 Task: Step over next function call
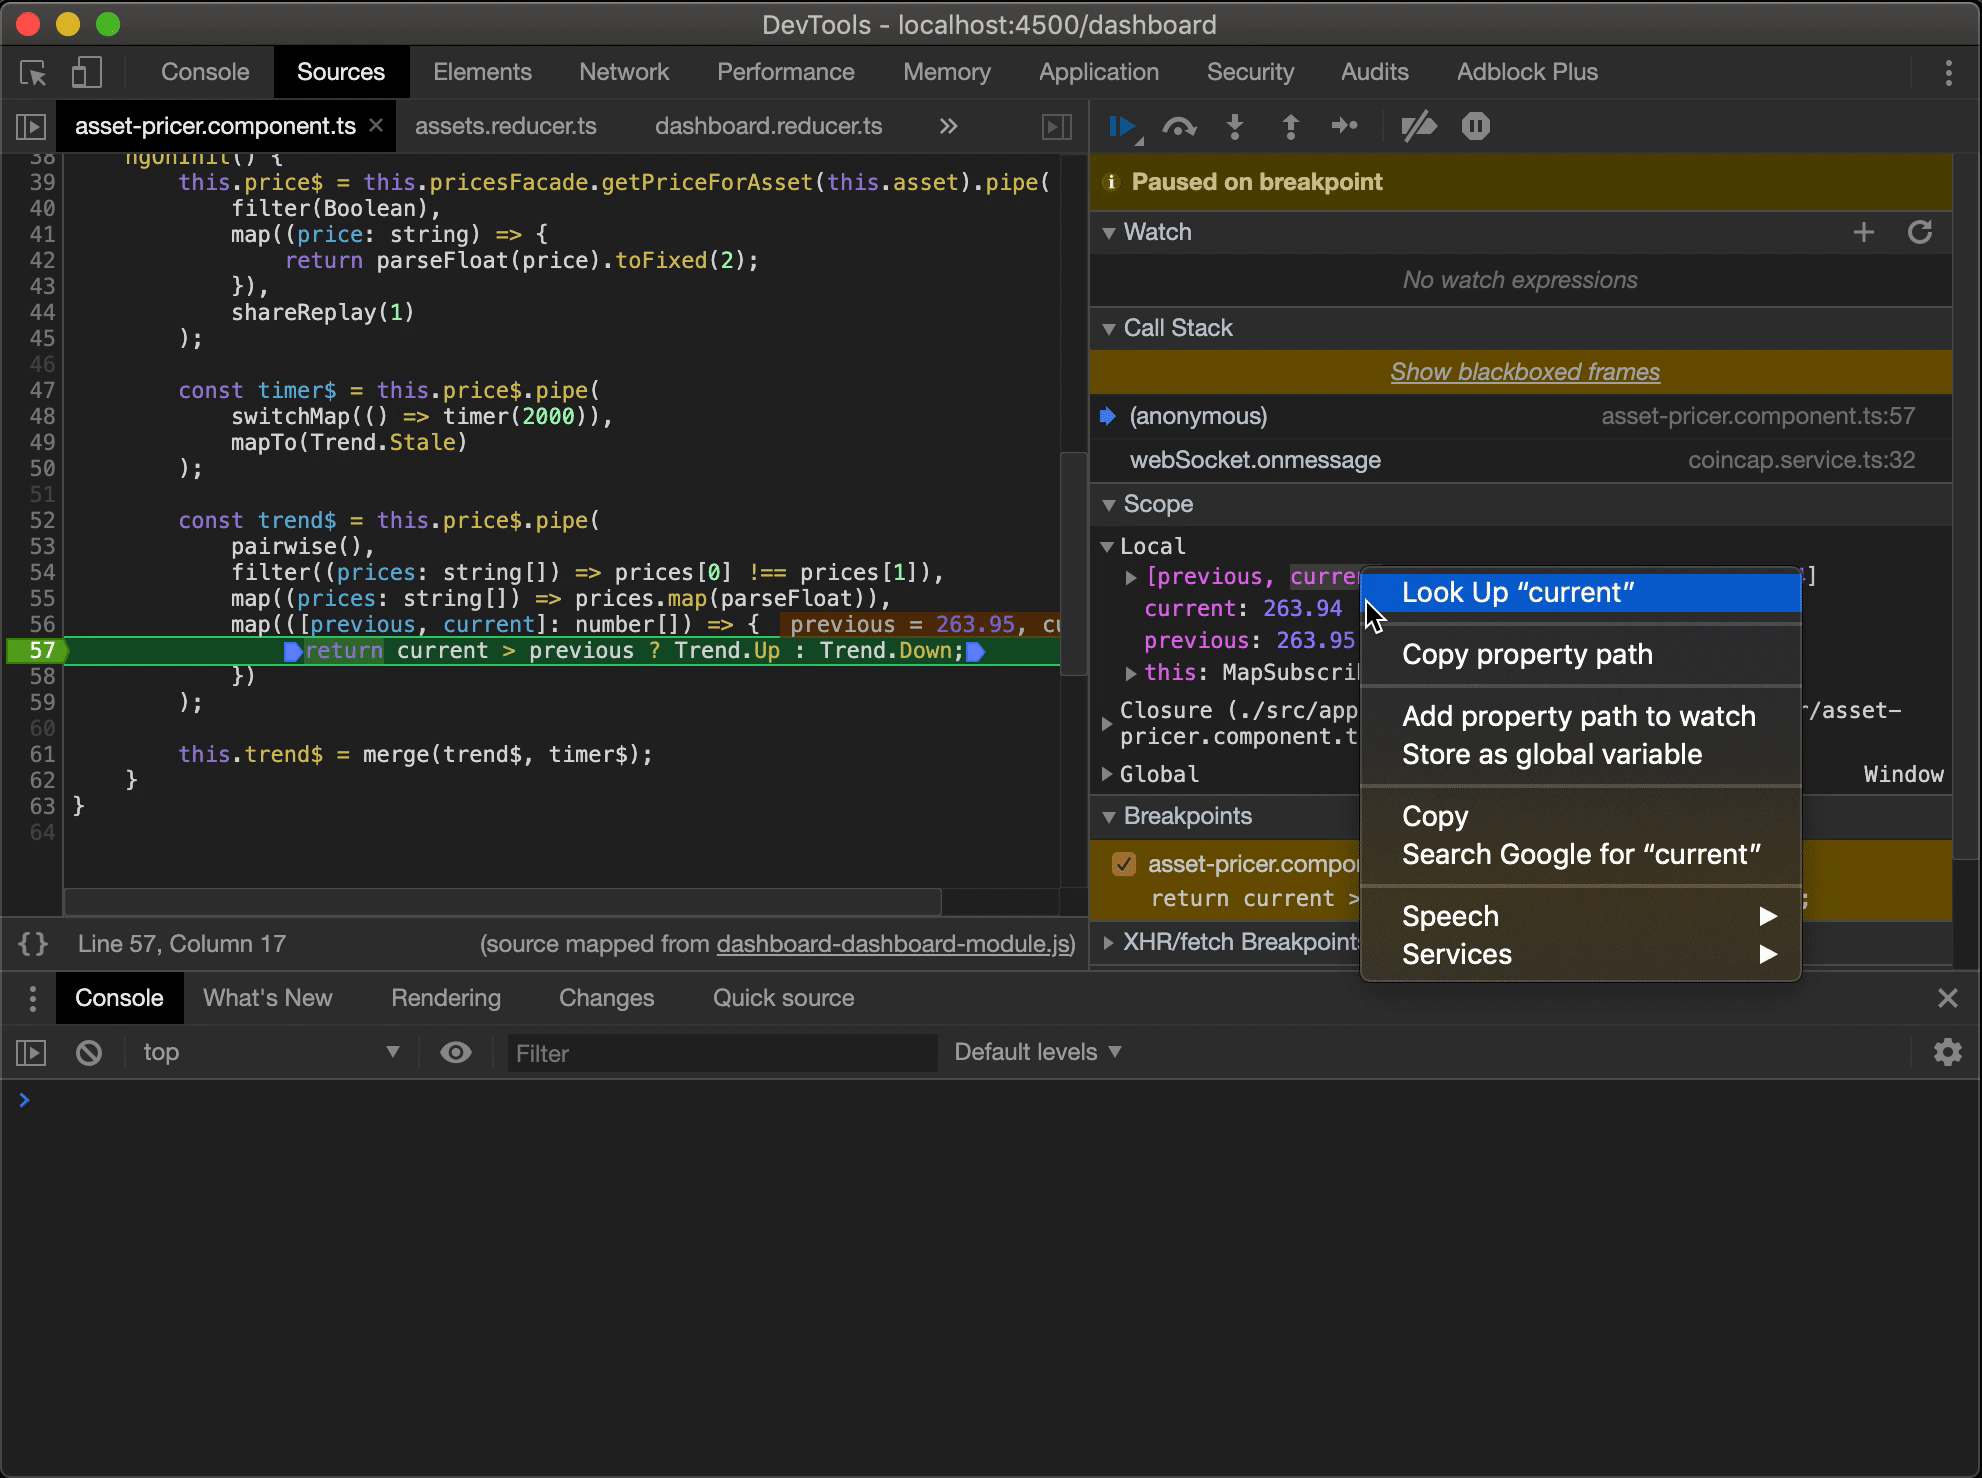pyautogui.click(x=1179, y=127)
